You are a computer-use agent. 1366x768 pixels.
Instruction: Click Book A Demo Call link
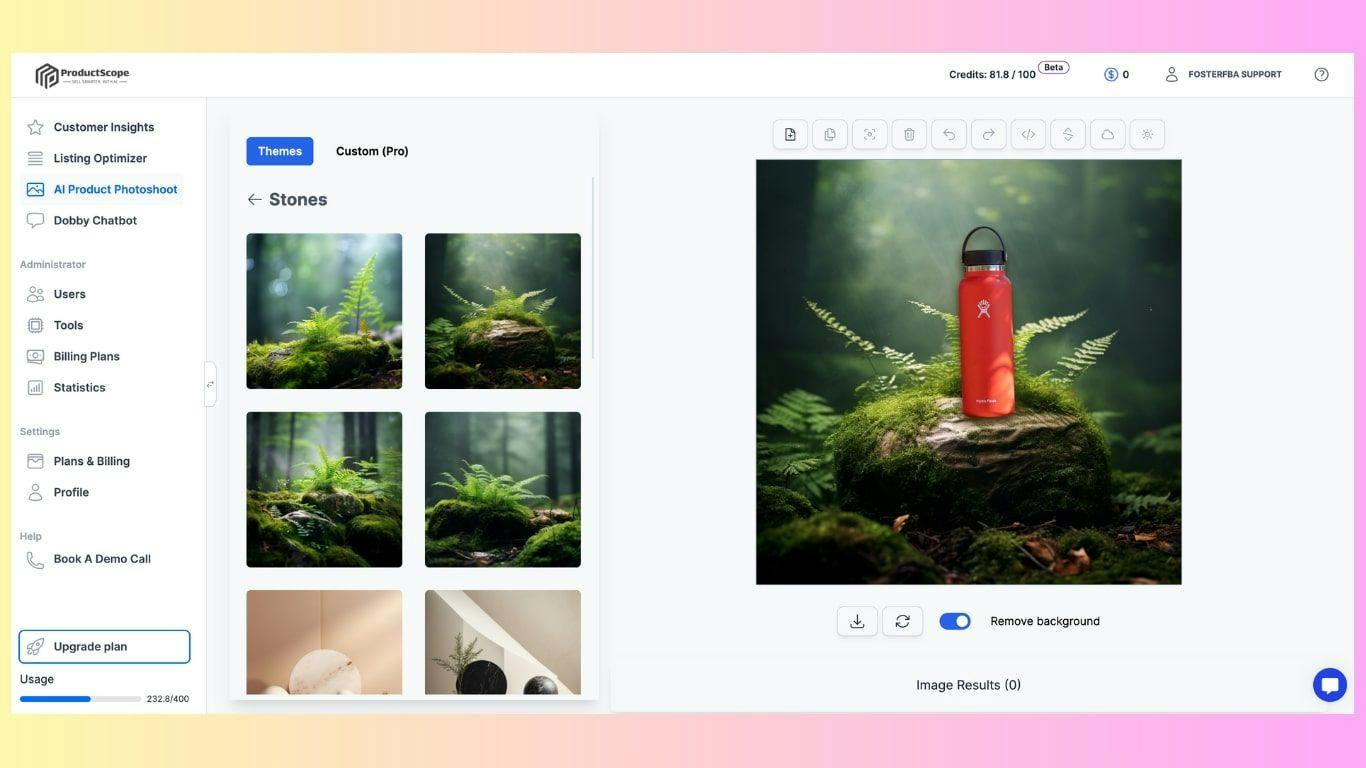(102, 559)
